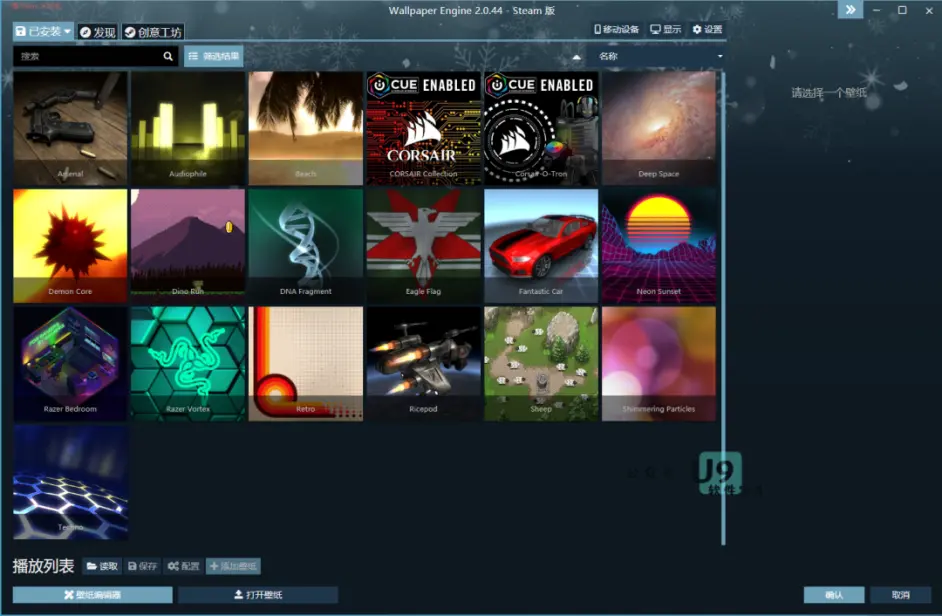Collapse the right panel with the double chevron
Viewport: 942px width, 616px height.
(x=850, y=10)
